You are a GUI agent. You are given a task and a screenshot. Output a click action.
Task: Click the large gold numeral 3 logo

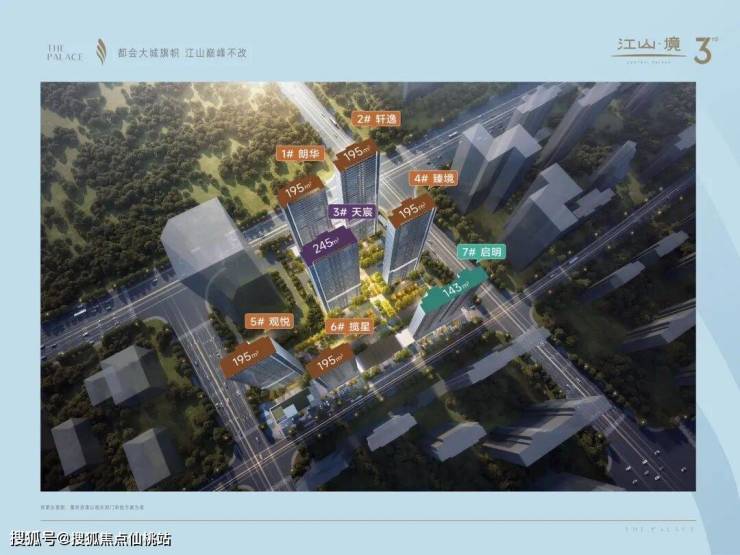point(705,50)
